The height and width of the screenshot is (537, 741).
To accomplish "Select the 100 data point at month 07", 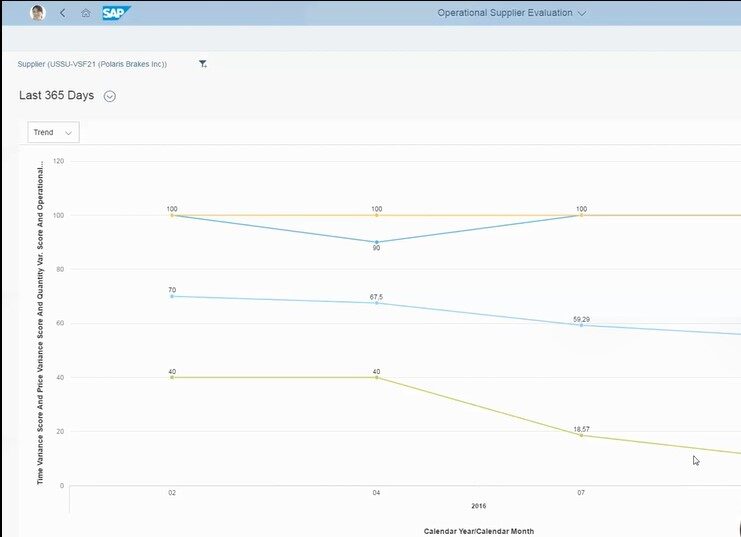I will click(x=581, y=215).
